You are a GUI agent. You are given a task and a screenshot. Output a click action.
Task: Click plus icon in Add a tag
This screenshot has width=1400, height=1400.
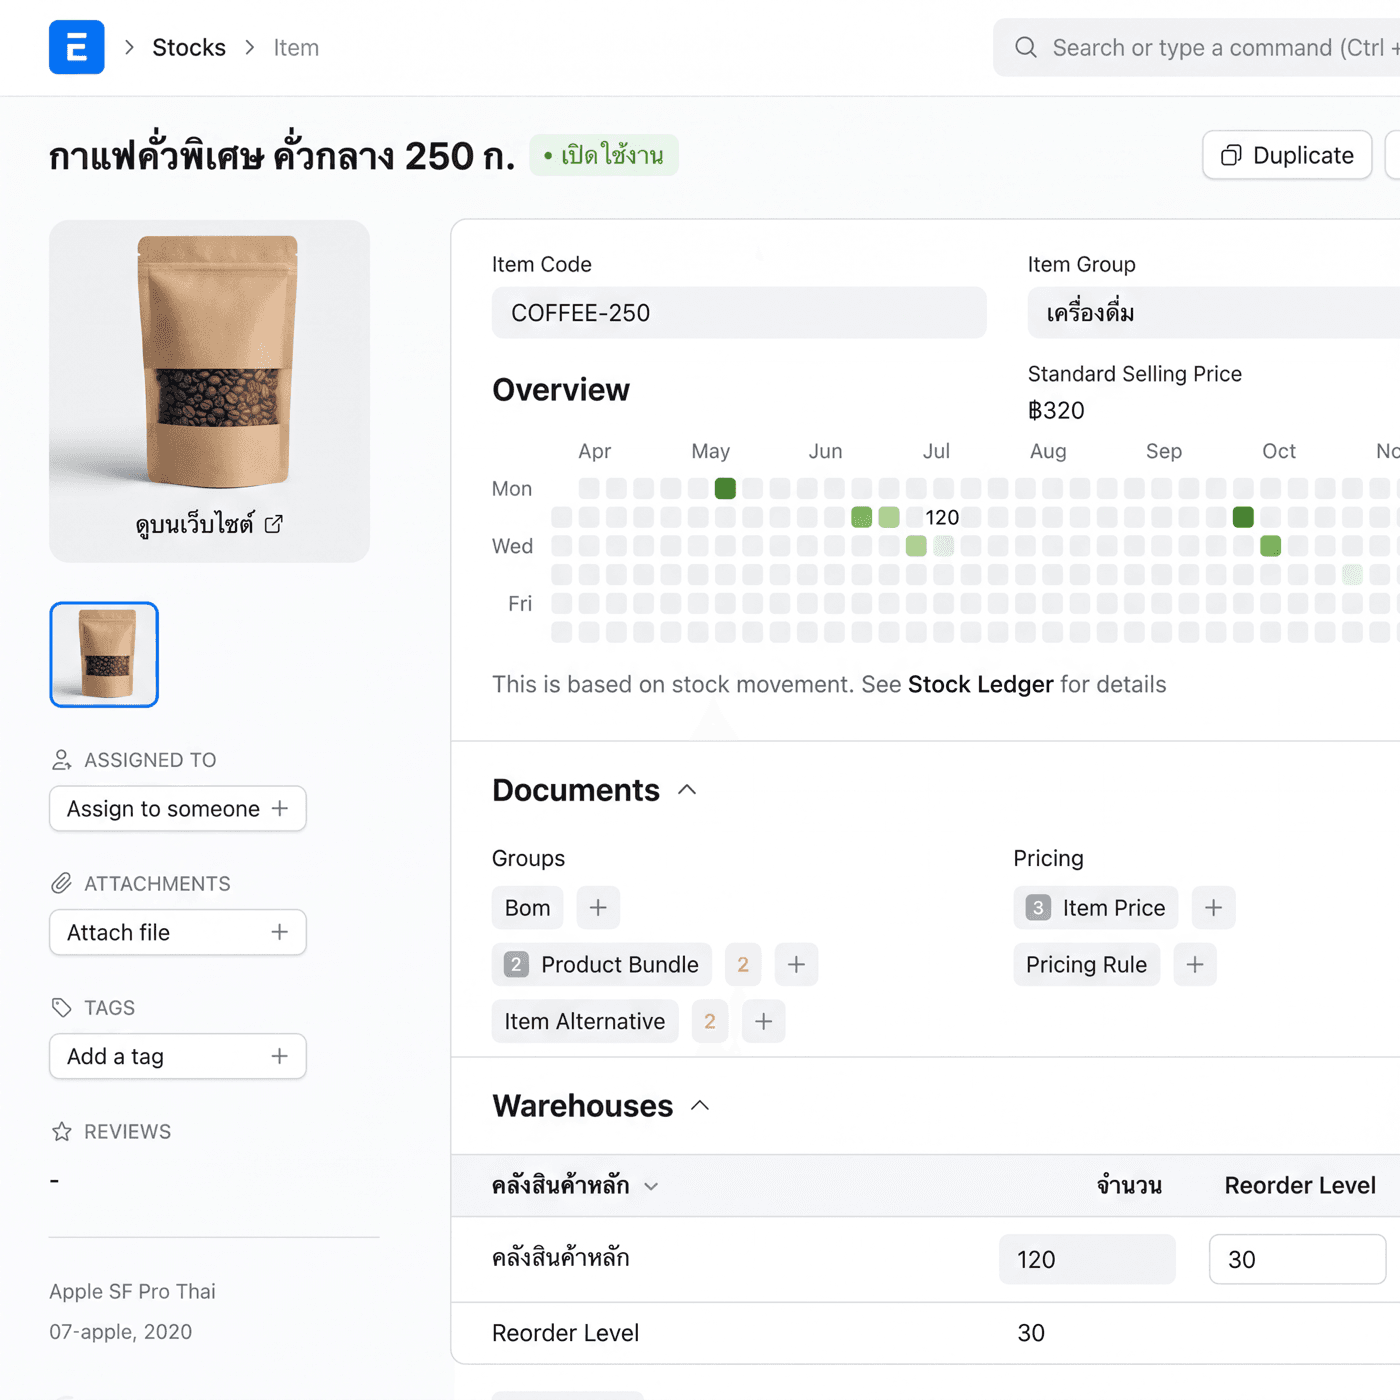[280, 1056]
